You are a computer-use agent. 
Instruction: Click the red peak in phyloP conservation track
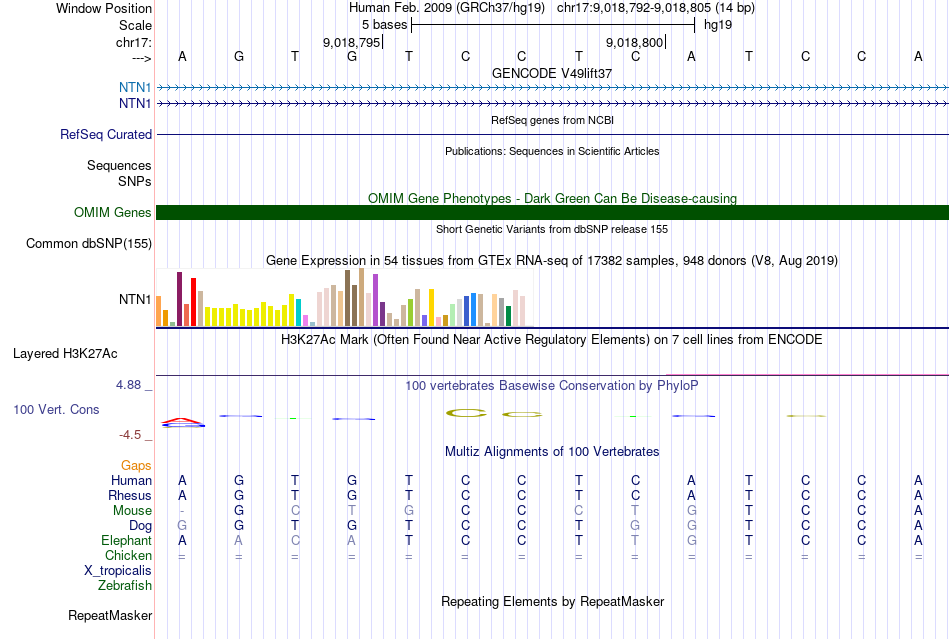point(182,420)
